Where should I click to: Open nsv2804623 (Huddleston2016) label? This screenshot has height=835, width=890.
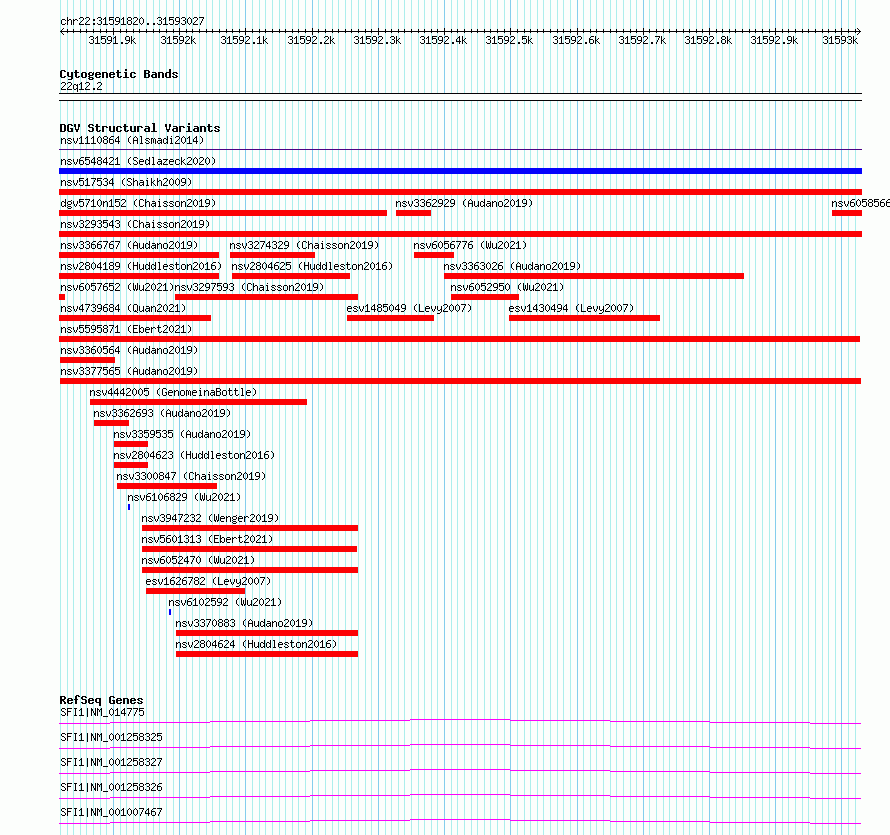pyautogui.click(x=194, y=455)
